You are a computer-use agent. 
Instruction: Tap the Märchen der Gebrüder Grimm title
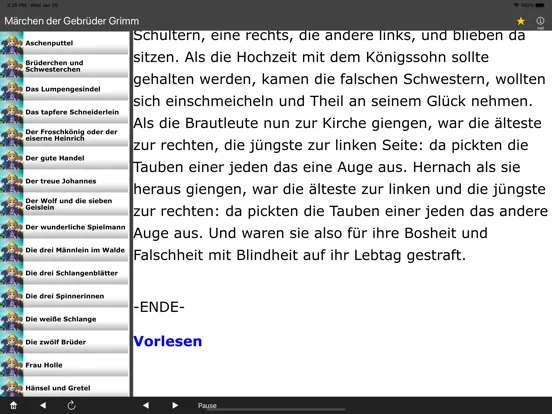point(71,21)
